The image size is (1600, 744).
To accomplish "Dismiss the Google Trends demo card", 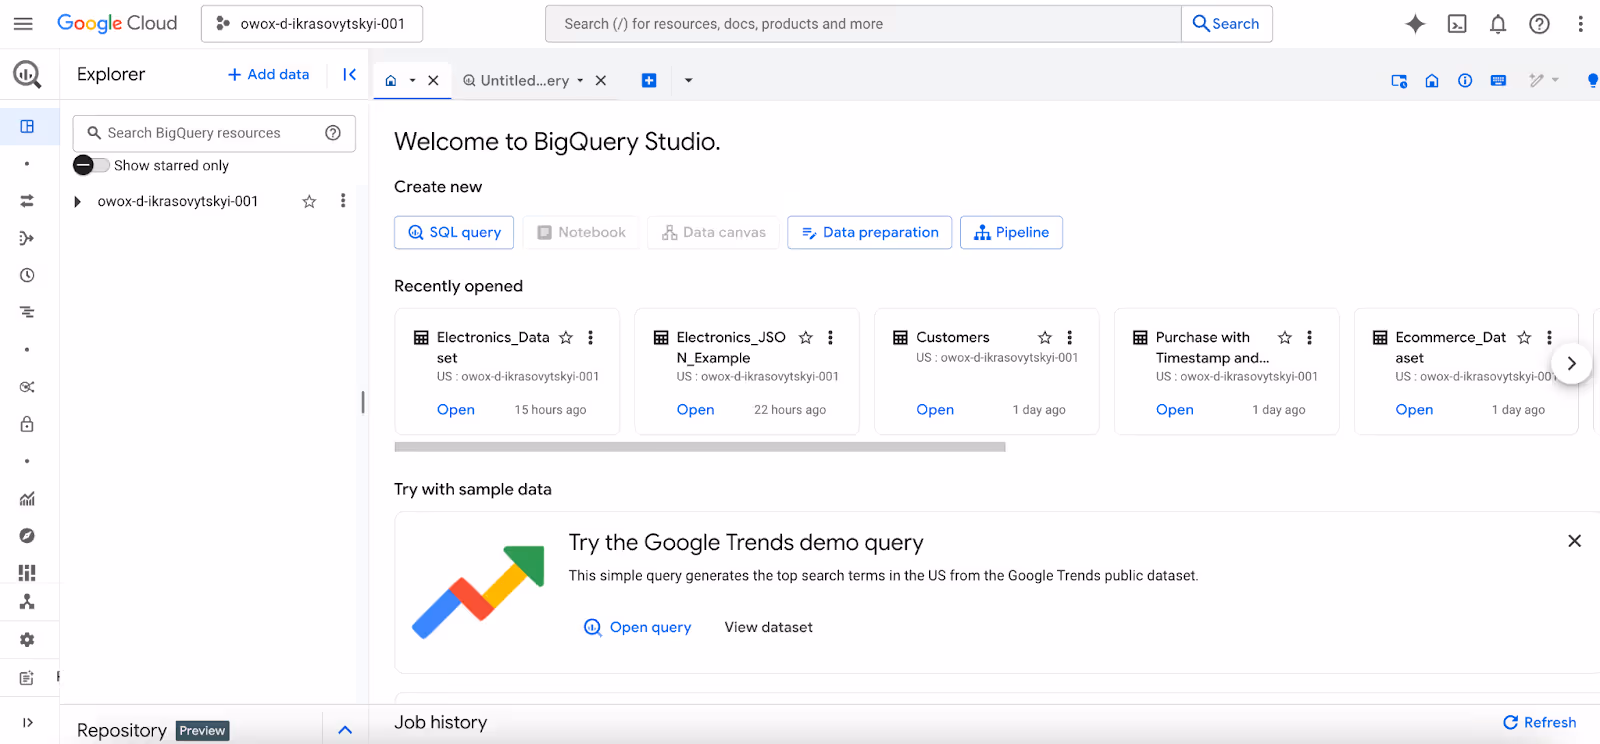I will (1574, 541).
